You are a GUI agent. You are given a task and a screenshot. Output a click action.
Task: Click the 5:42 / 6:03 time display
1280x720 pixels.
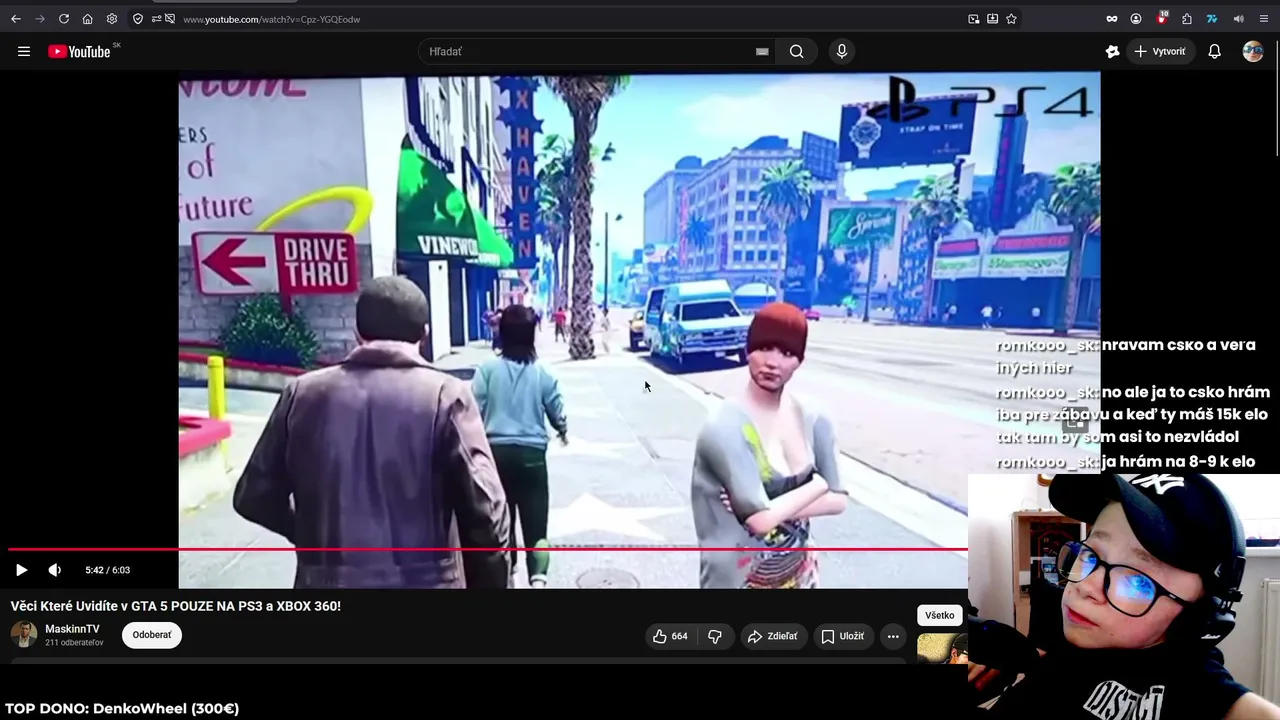108,570
